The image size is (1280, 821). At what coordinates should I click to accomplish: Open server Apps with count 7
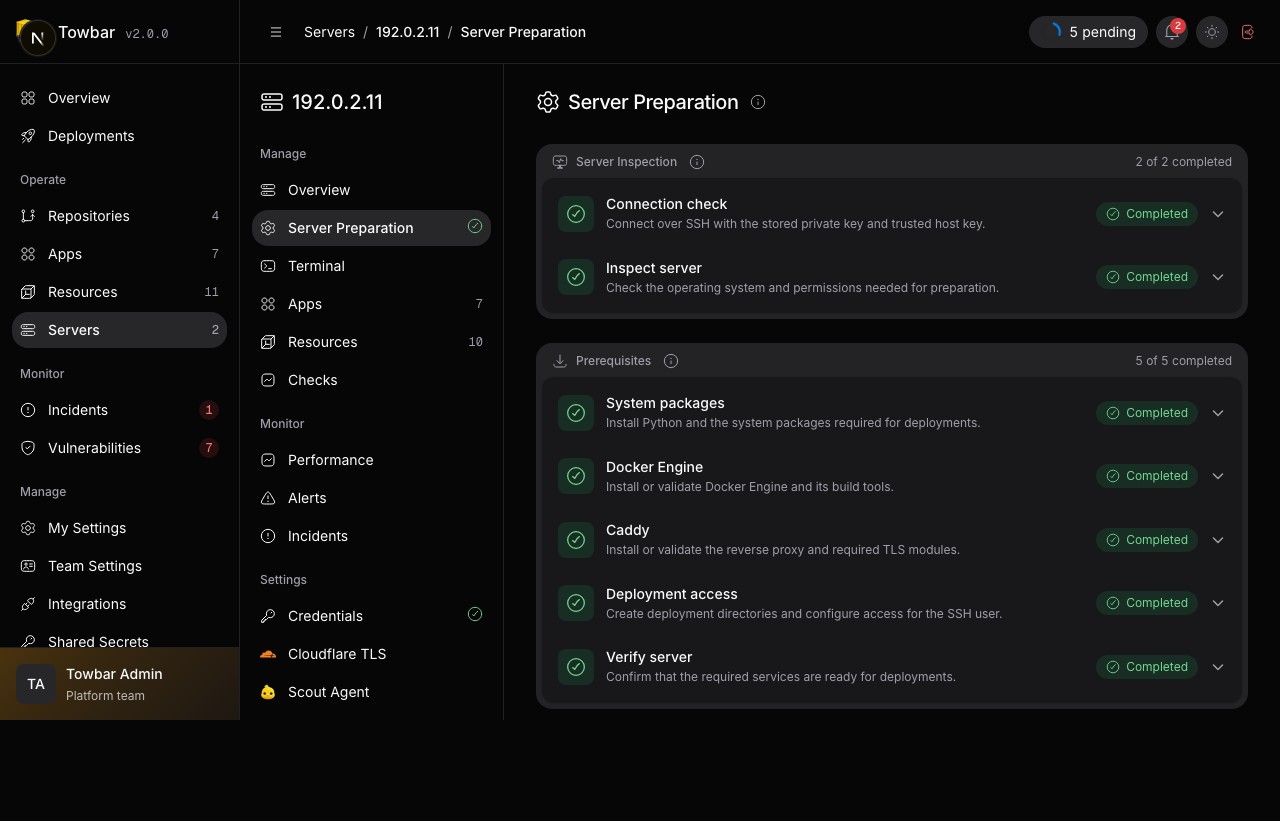click(371, 304)
